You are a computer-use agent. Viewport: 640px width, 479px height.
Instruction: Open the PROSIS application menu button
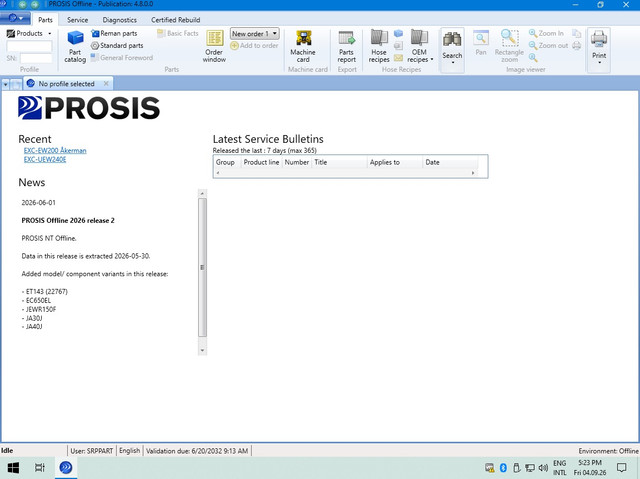tap(15, 18)
